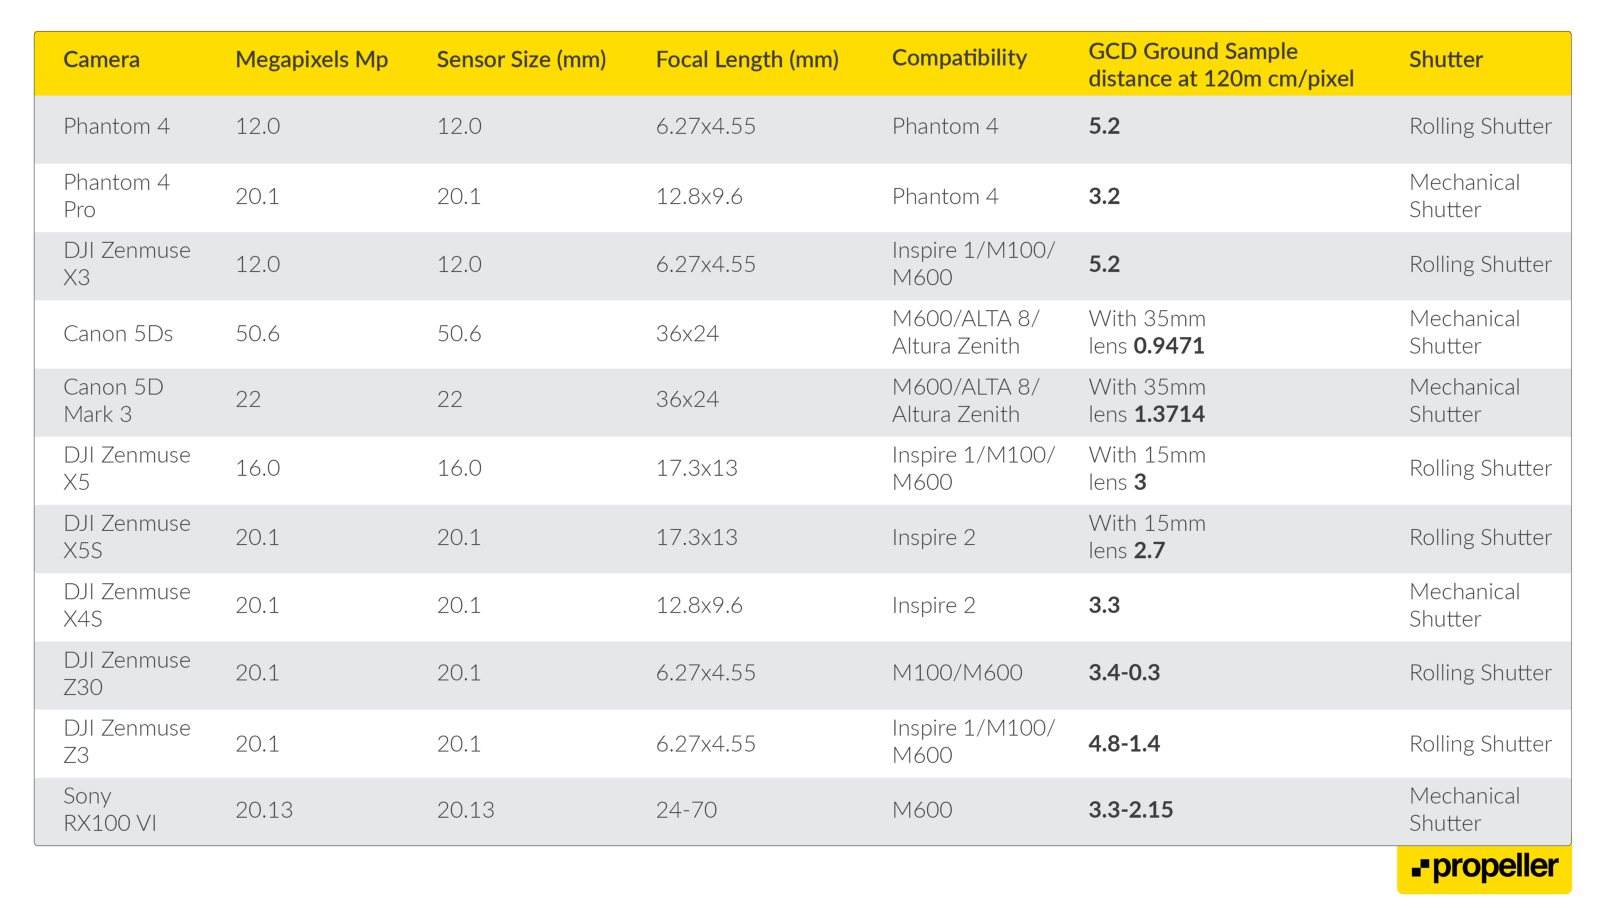Click the DJI Zenmuse X5S camera name

pos(126,537)
